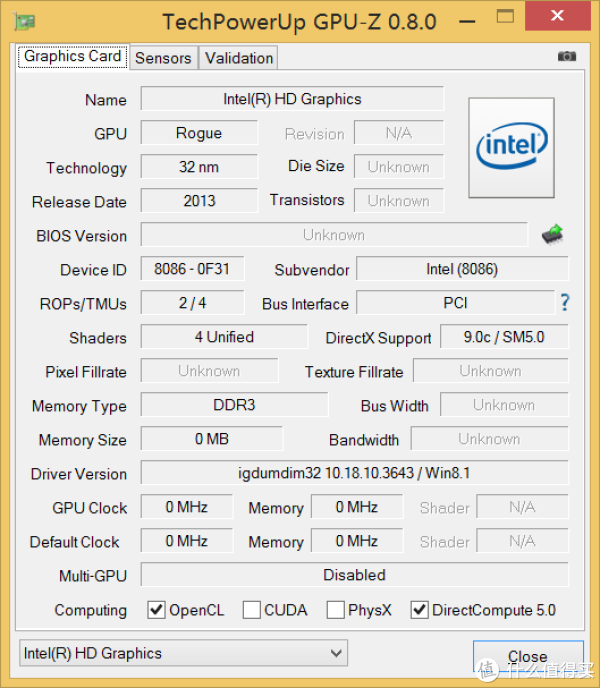This screenshot has height=688, width=600.
Task: Open the Validation tab
Action: point(239,58)
